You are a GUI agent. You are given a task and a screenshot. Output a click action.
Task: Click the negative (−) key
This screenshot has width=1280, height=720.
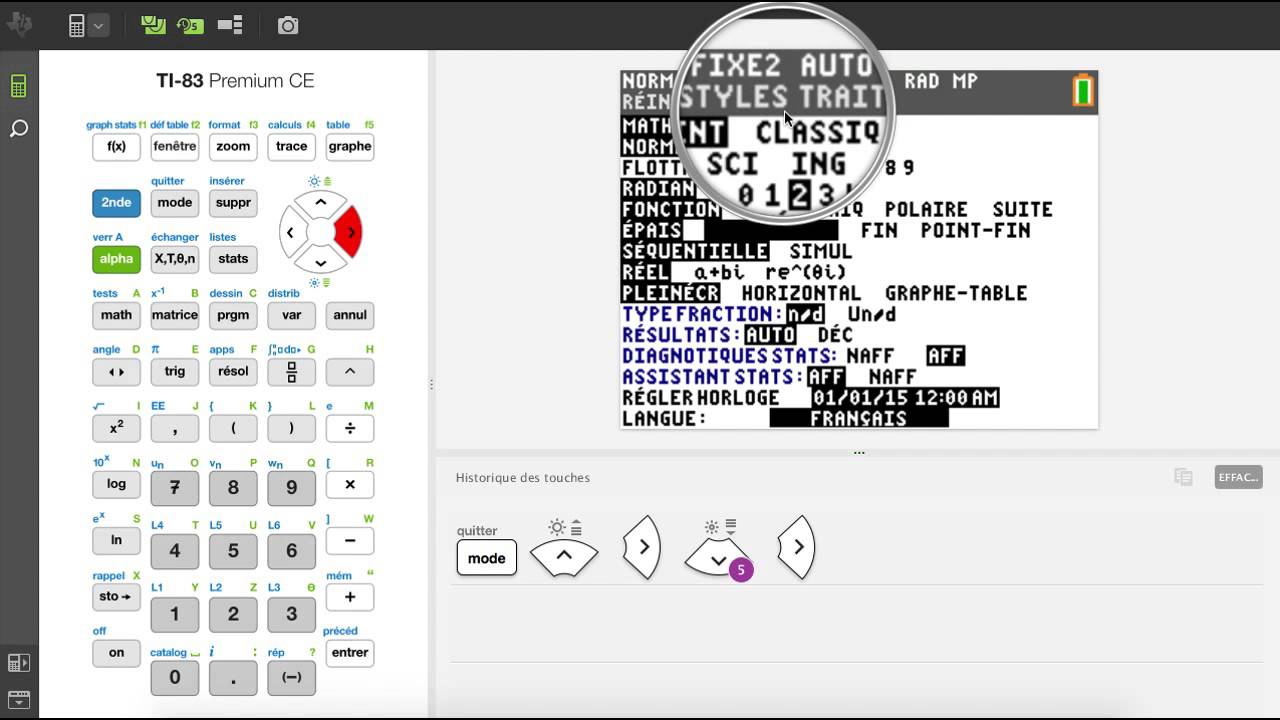pos(292,678)
